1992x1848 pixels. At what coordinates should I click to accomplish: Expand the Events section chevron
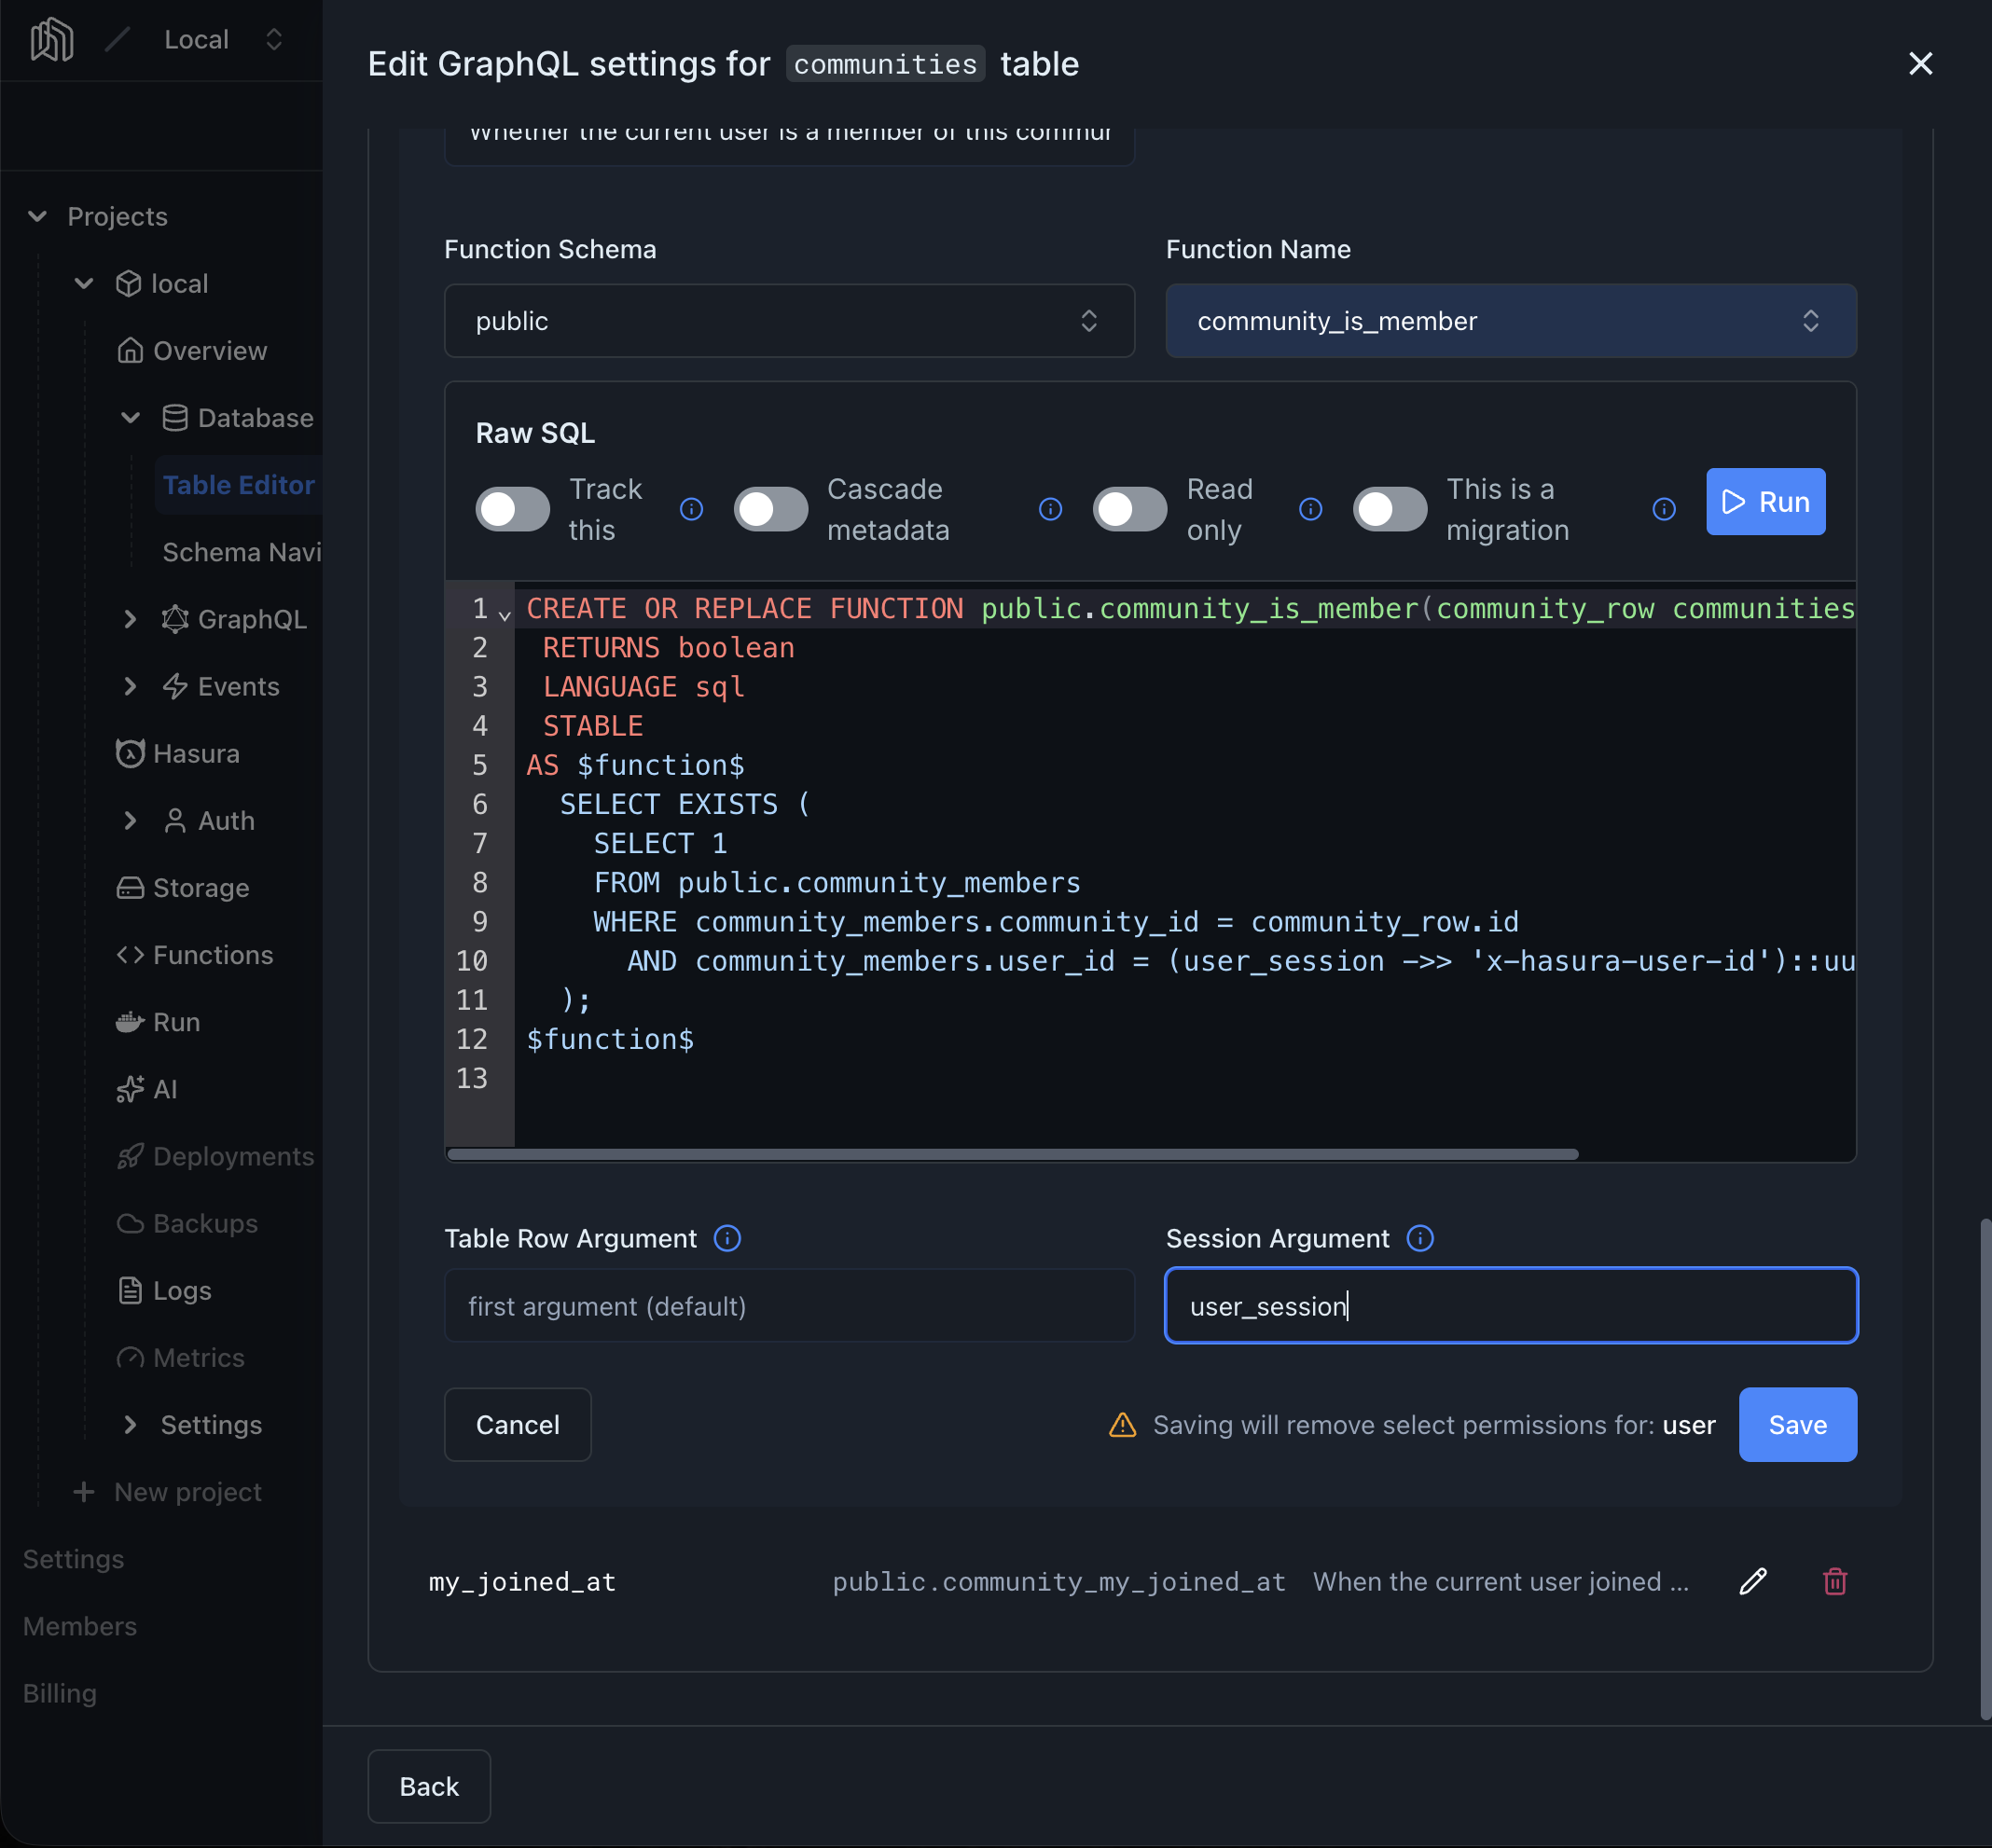(x=130, y=686)
